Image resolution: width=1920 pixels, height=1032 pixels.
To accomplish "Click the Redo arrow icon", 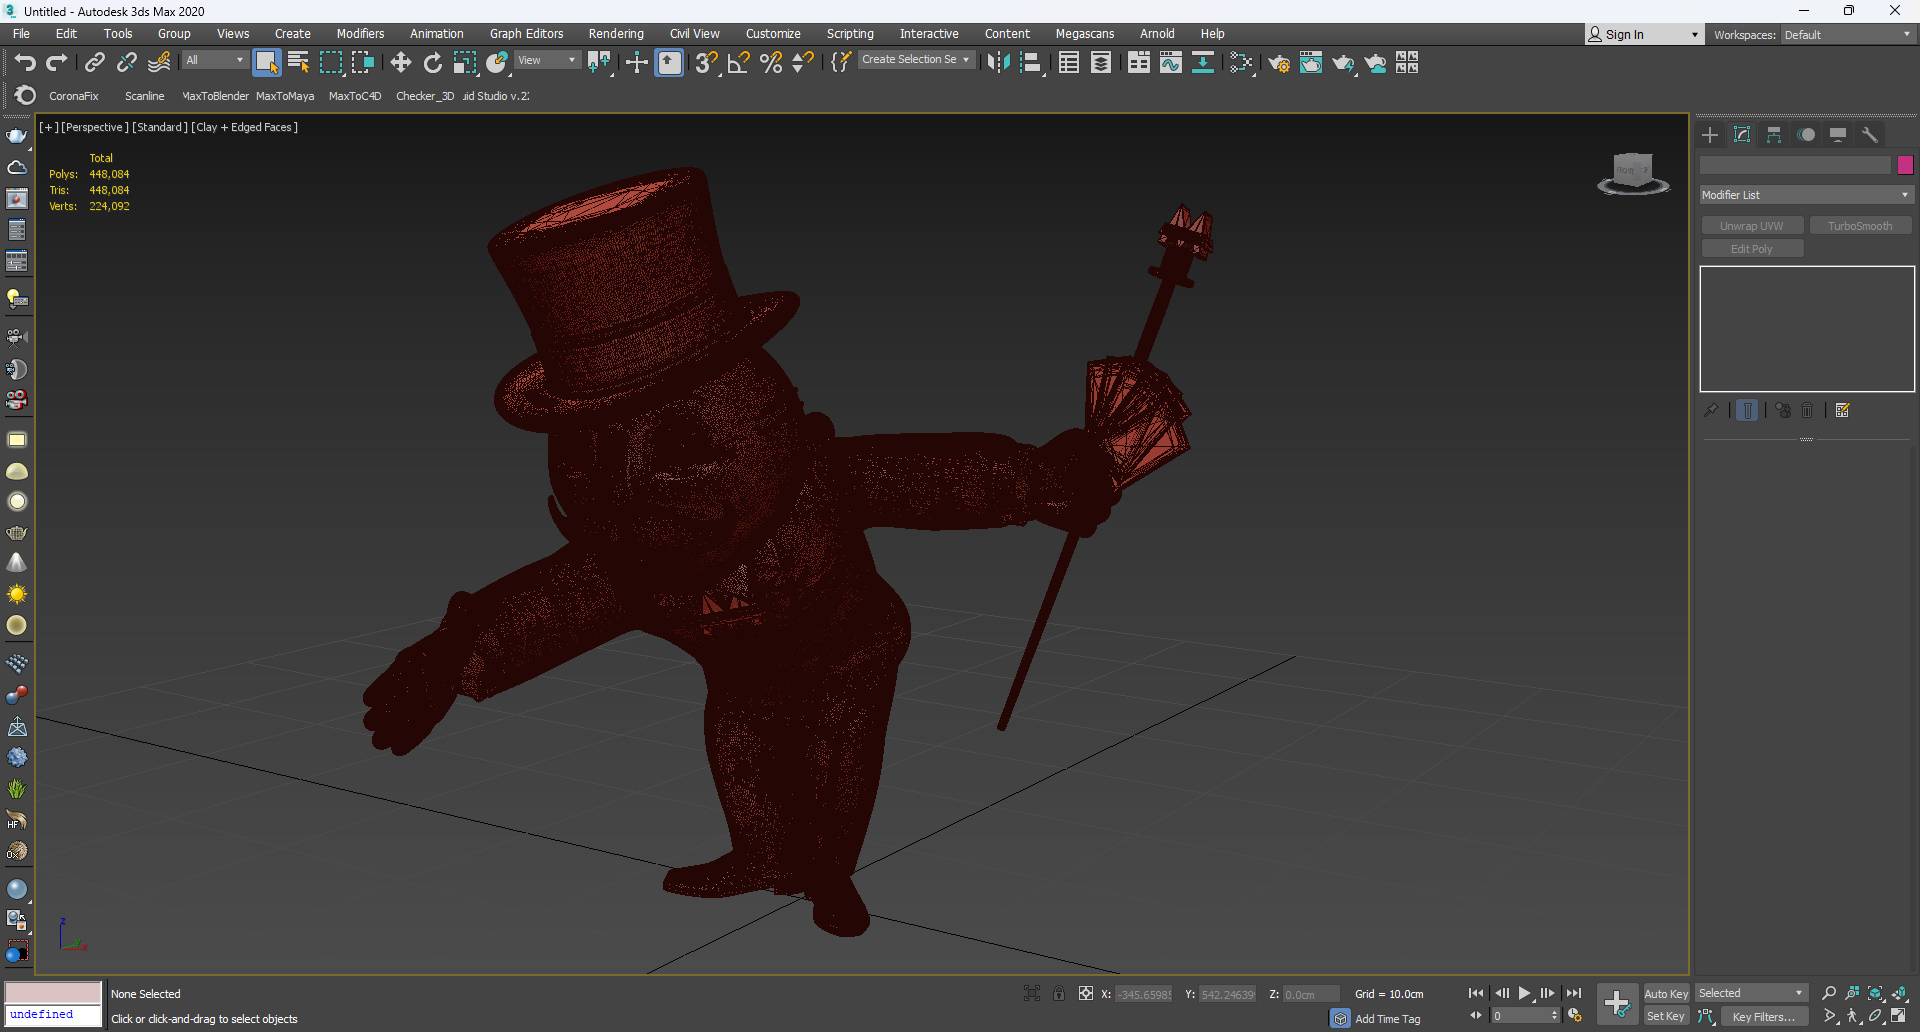I will 57,63.
